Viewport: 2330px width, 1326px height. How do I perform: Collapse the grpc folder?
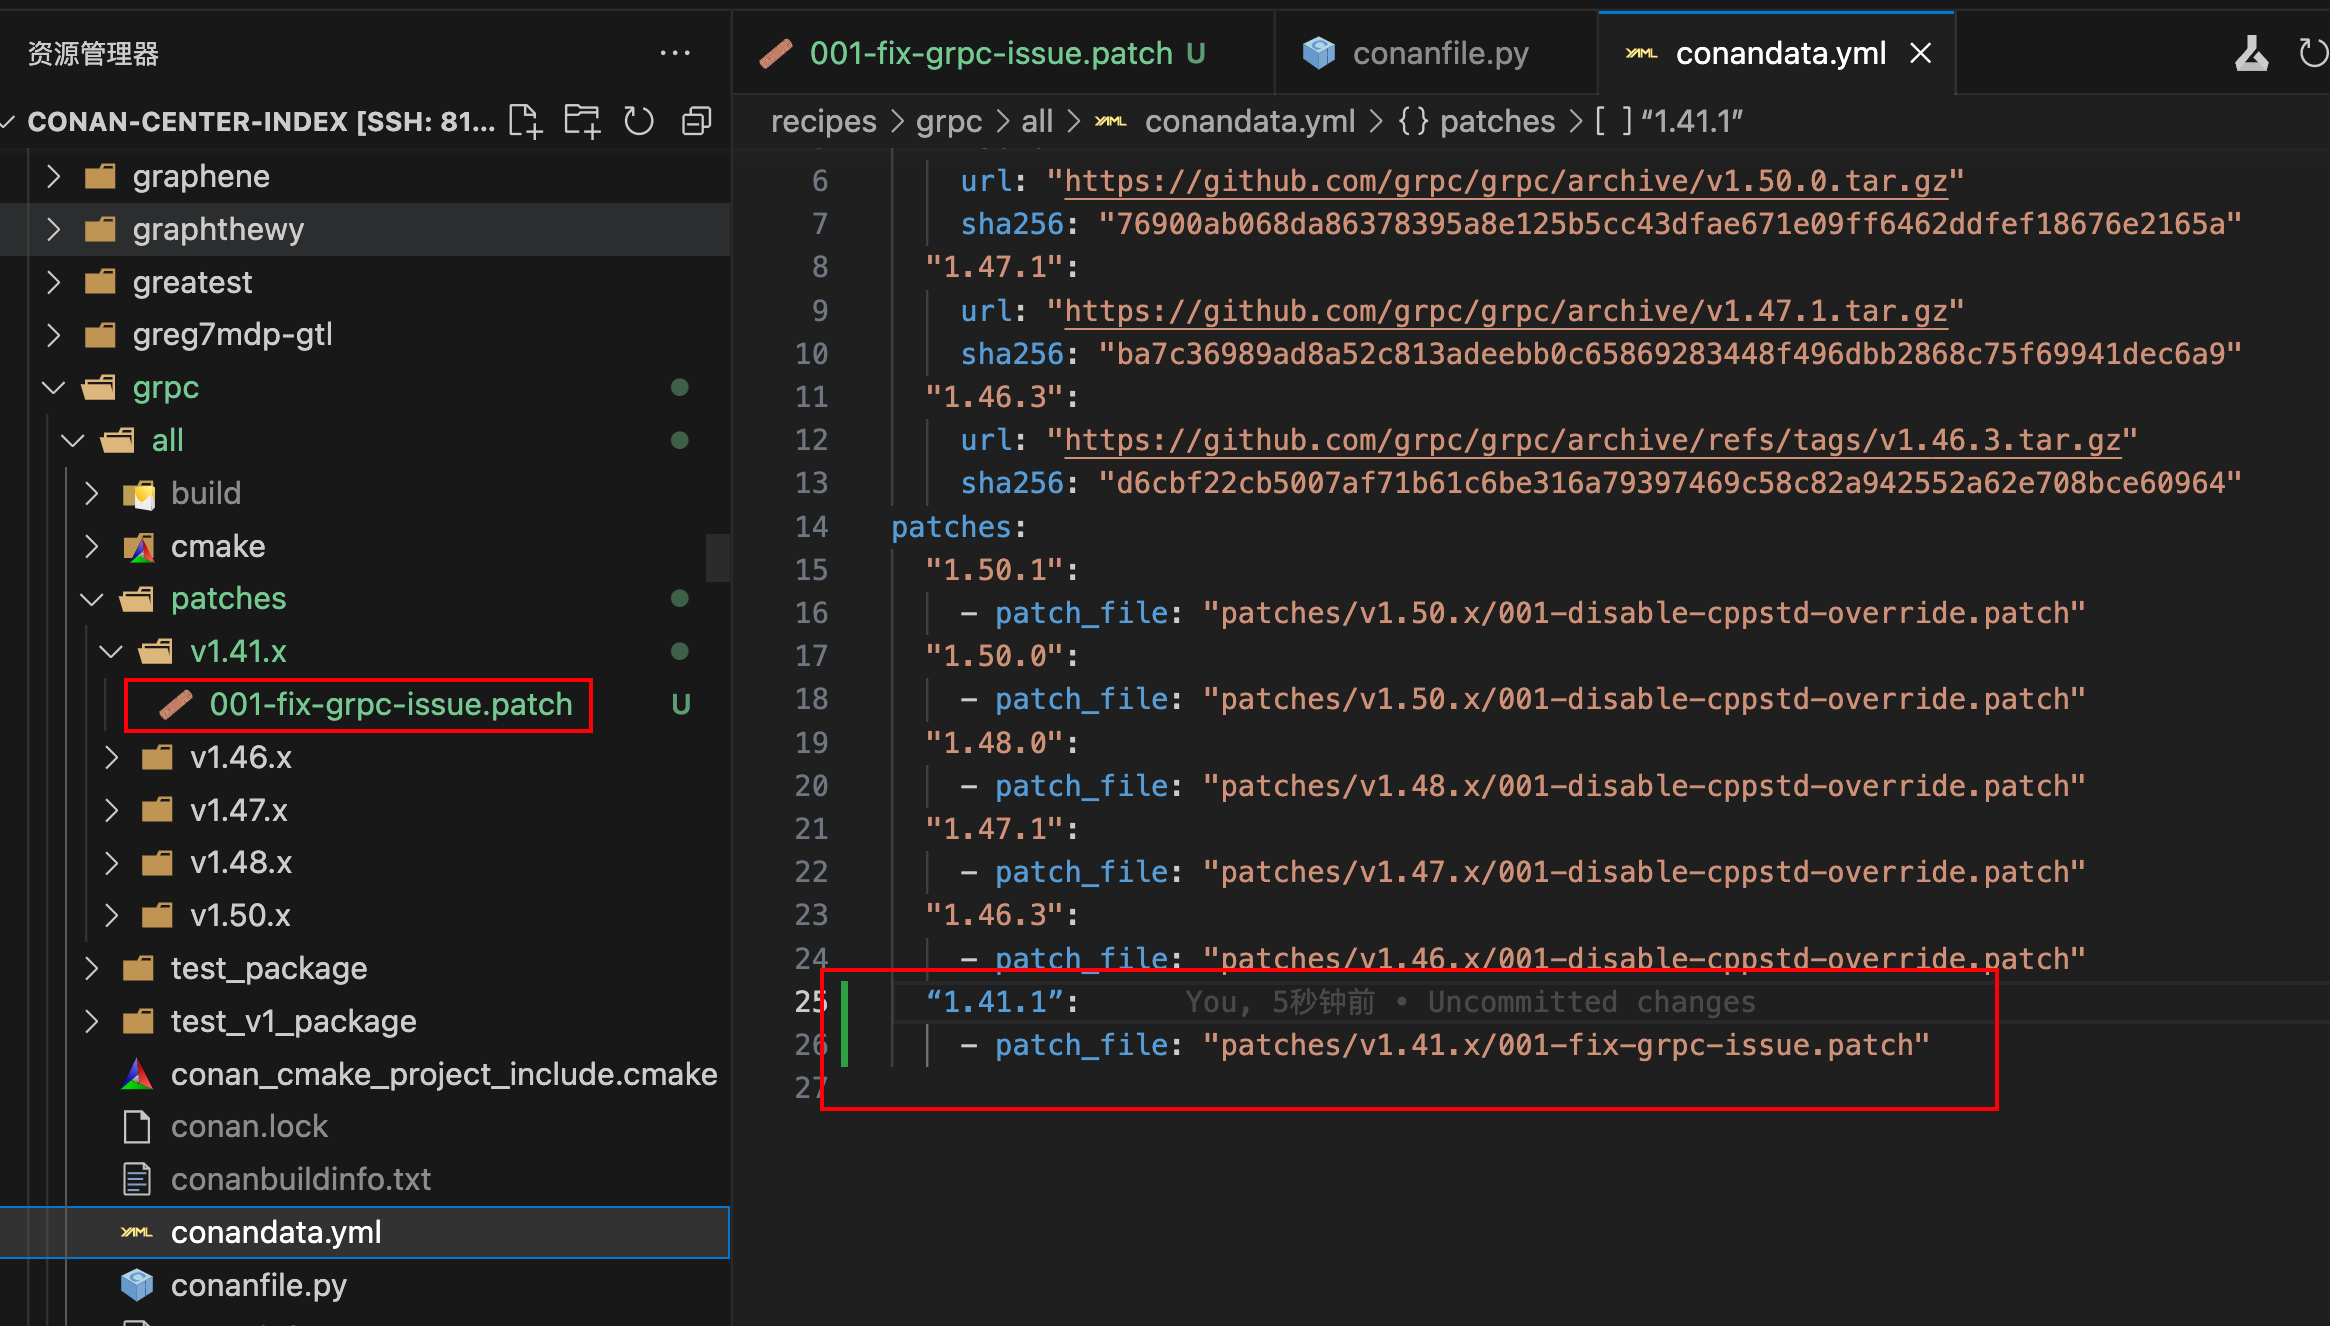[x=365, y=387]
